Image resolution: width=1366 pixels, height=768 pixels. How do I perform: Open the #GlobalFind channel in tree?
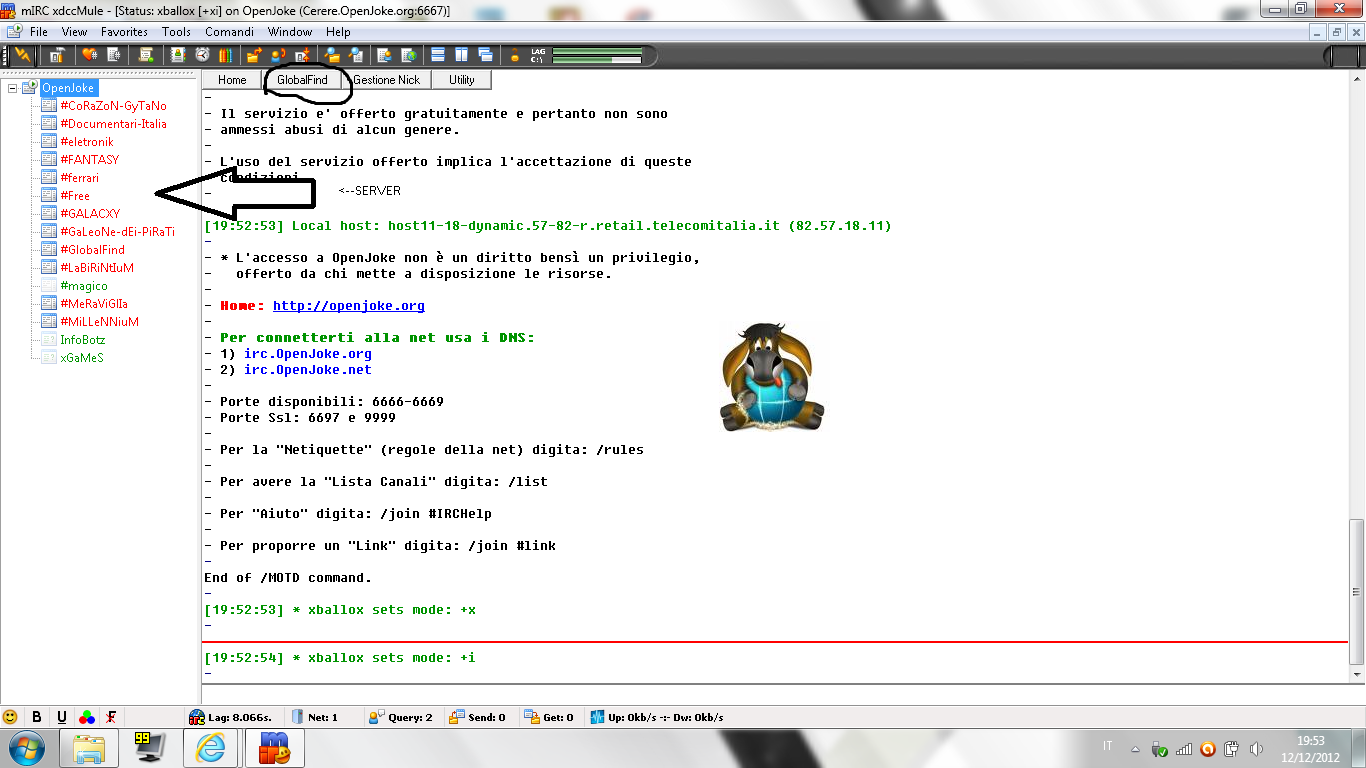click(x=92, y=250)
